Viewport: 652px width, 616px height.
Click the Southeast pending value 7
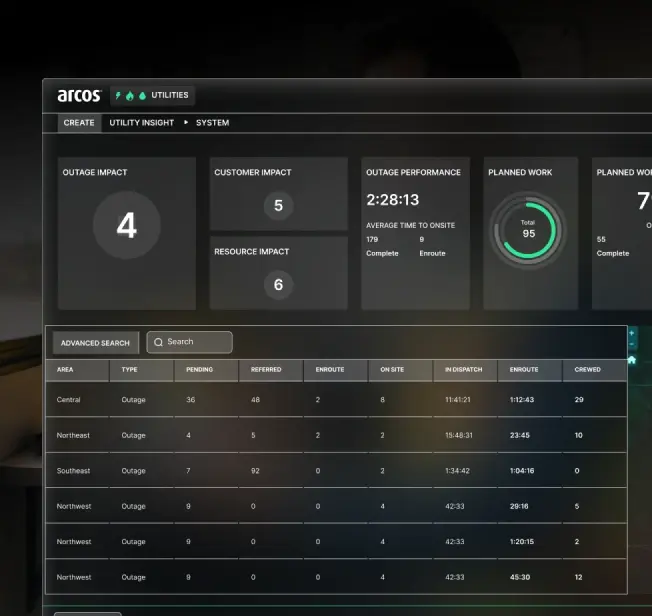point(188,471)
